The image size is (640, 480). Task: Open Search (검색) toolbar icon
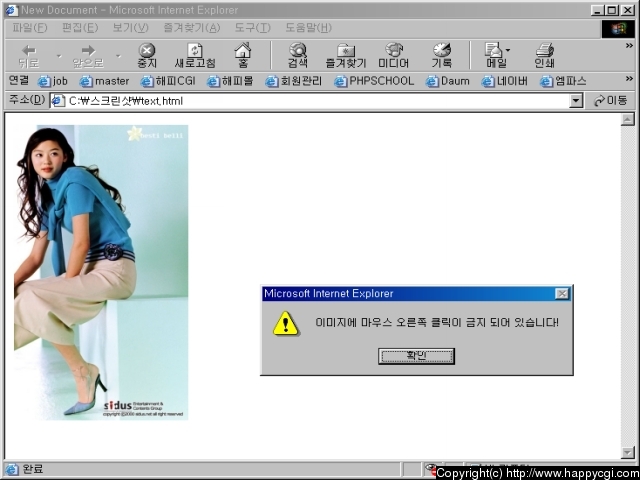click(298, 56)
